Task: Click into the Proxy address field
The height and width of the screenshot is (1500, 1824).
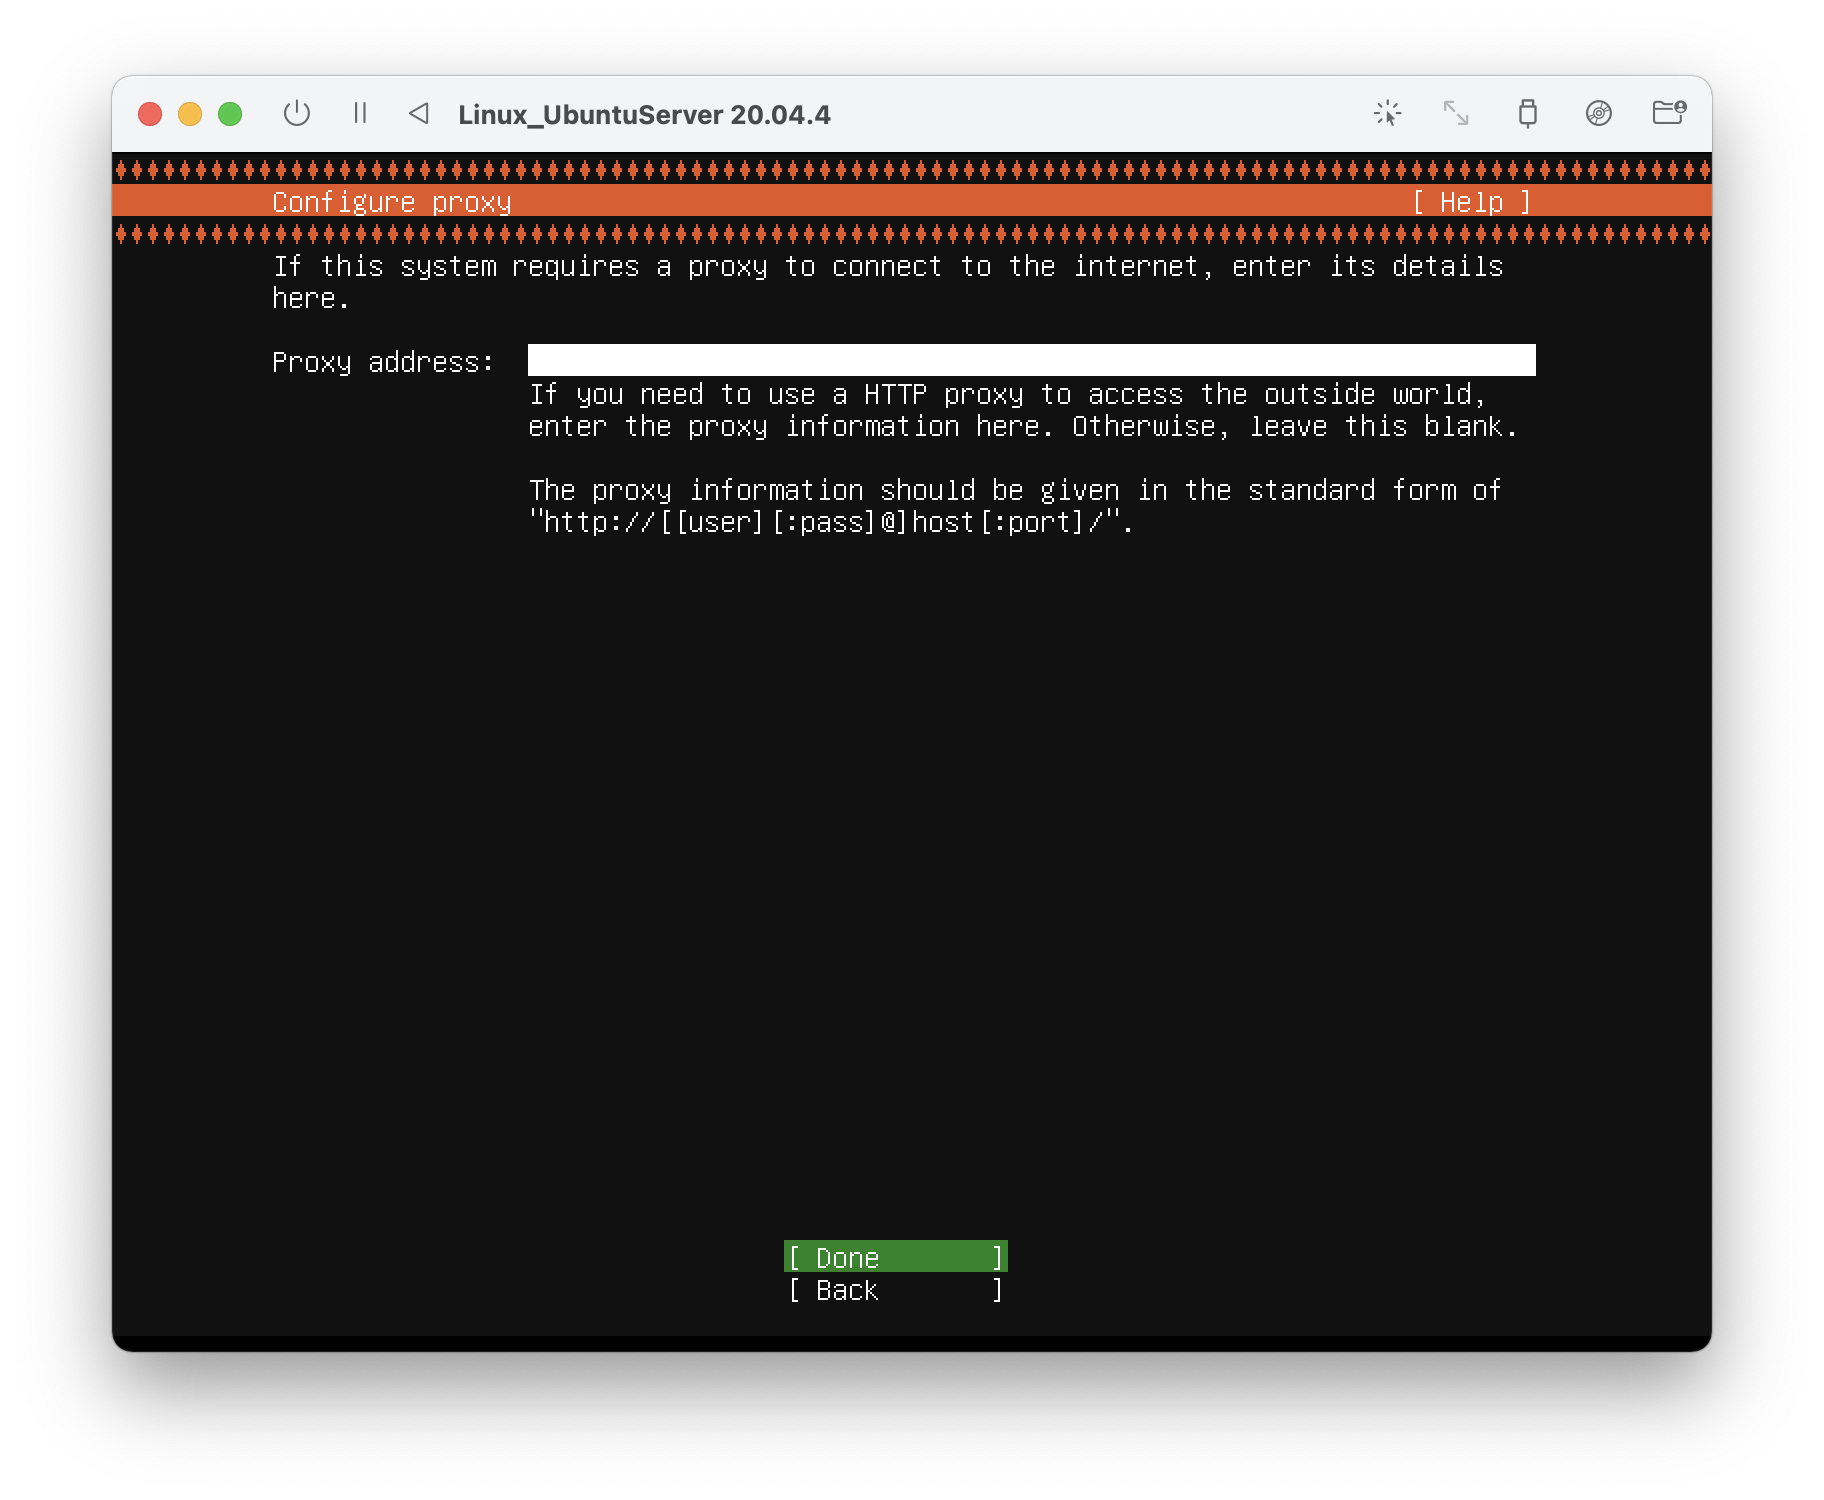Action: pos(1031,360)
